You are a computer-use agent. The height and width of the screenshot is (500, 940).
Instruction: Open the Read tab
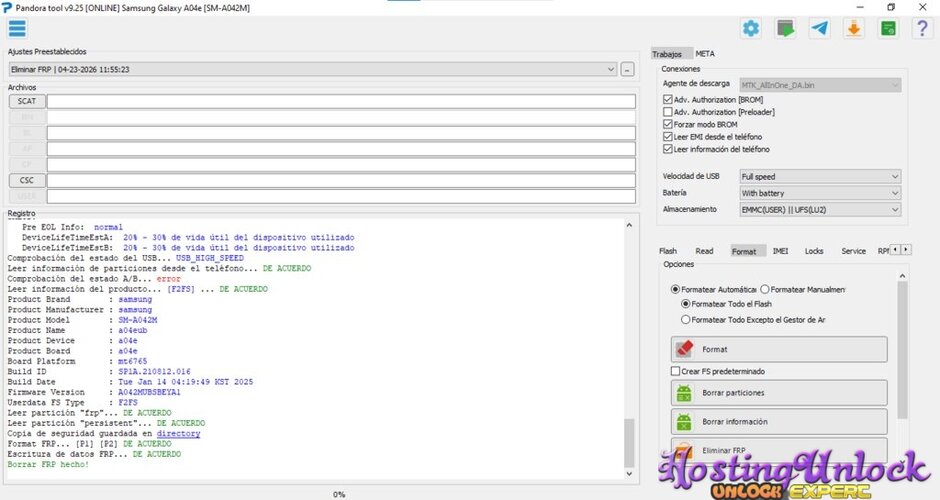[704, 251]
